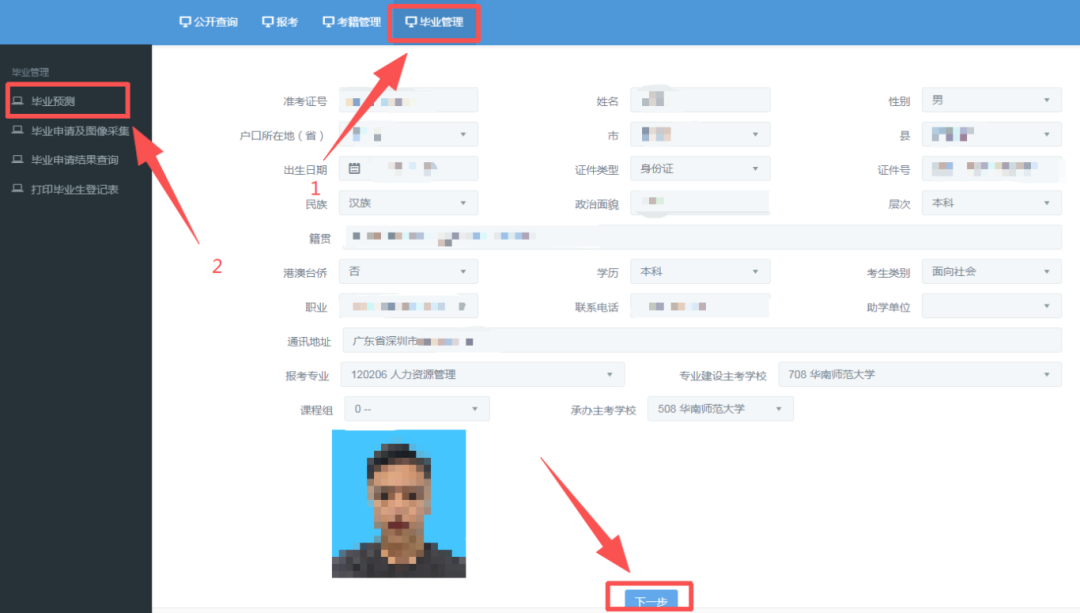Click the monitor icon beside 公开查询
The image size is (1080, 613).
184,20
